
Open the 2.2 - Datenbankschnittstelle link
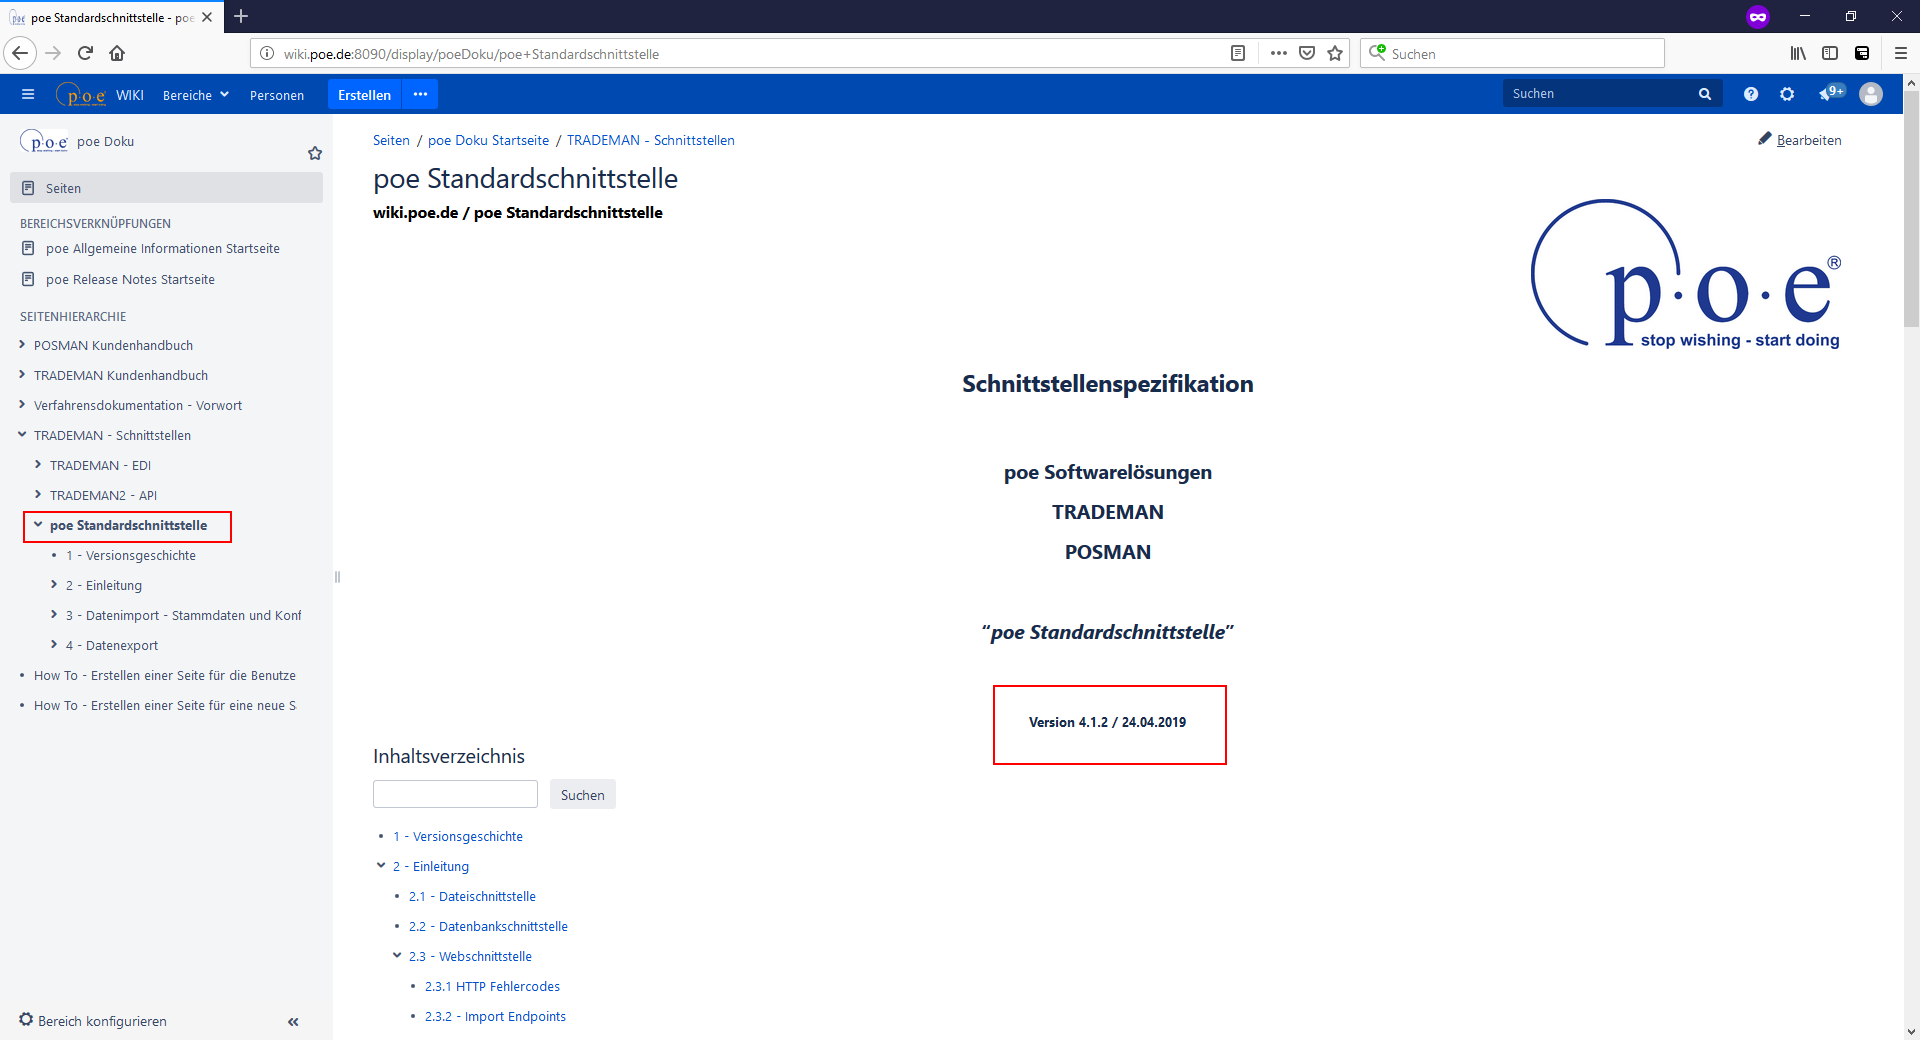click(503, 926)
